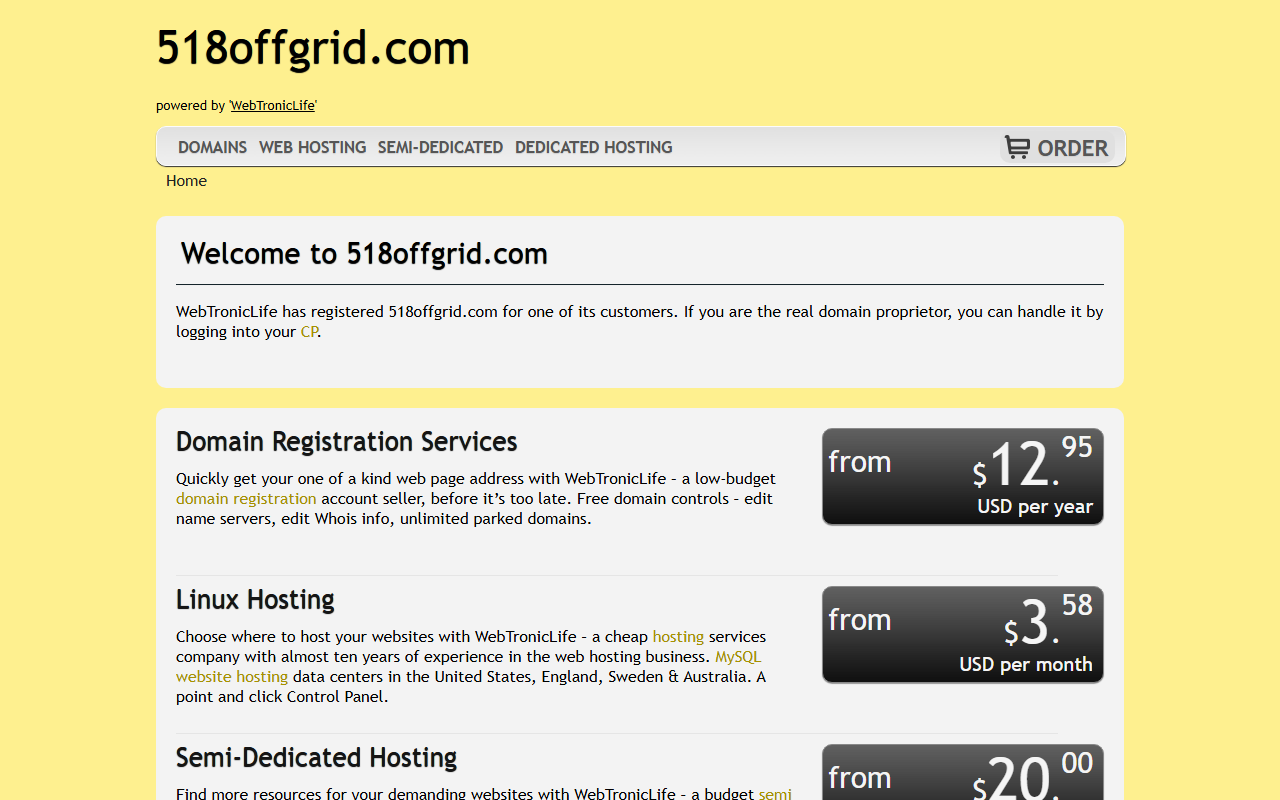1280x800 pixels.
Task: Click the $12.95 USD per year price box
Action: tap(963, 477)
